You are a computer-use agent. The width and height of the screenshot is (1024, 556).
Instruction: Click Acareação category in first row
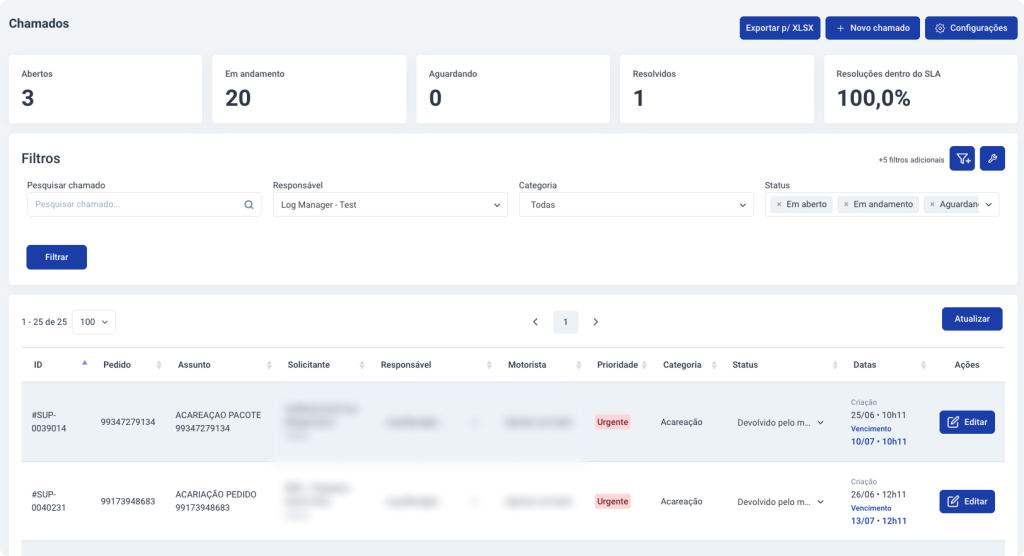click(x=681, y=422)
